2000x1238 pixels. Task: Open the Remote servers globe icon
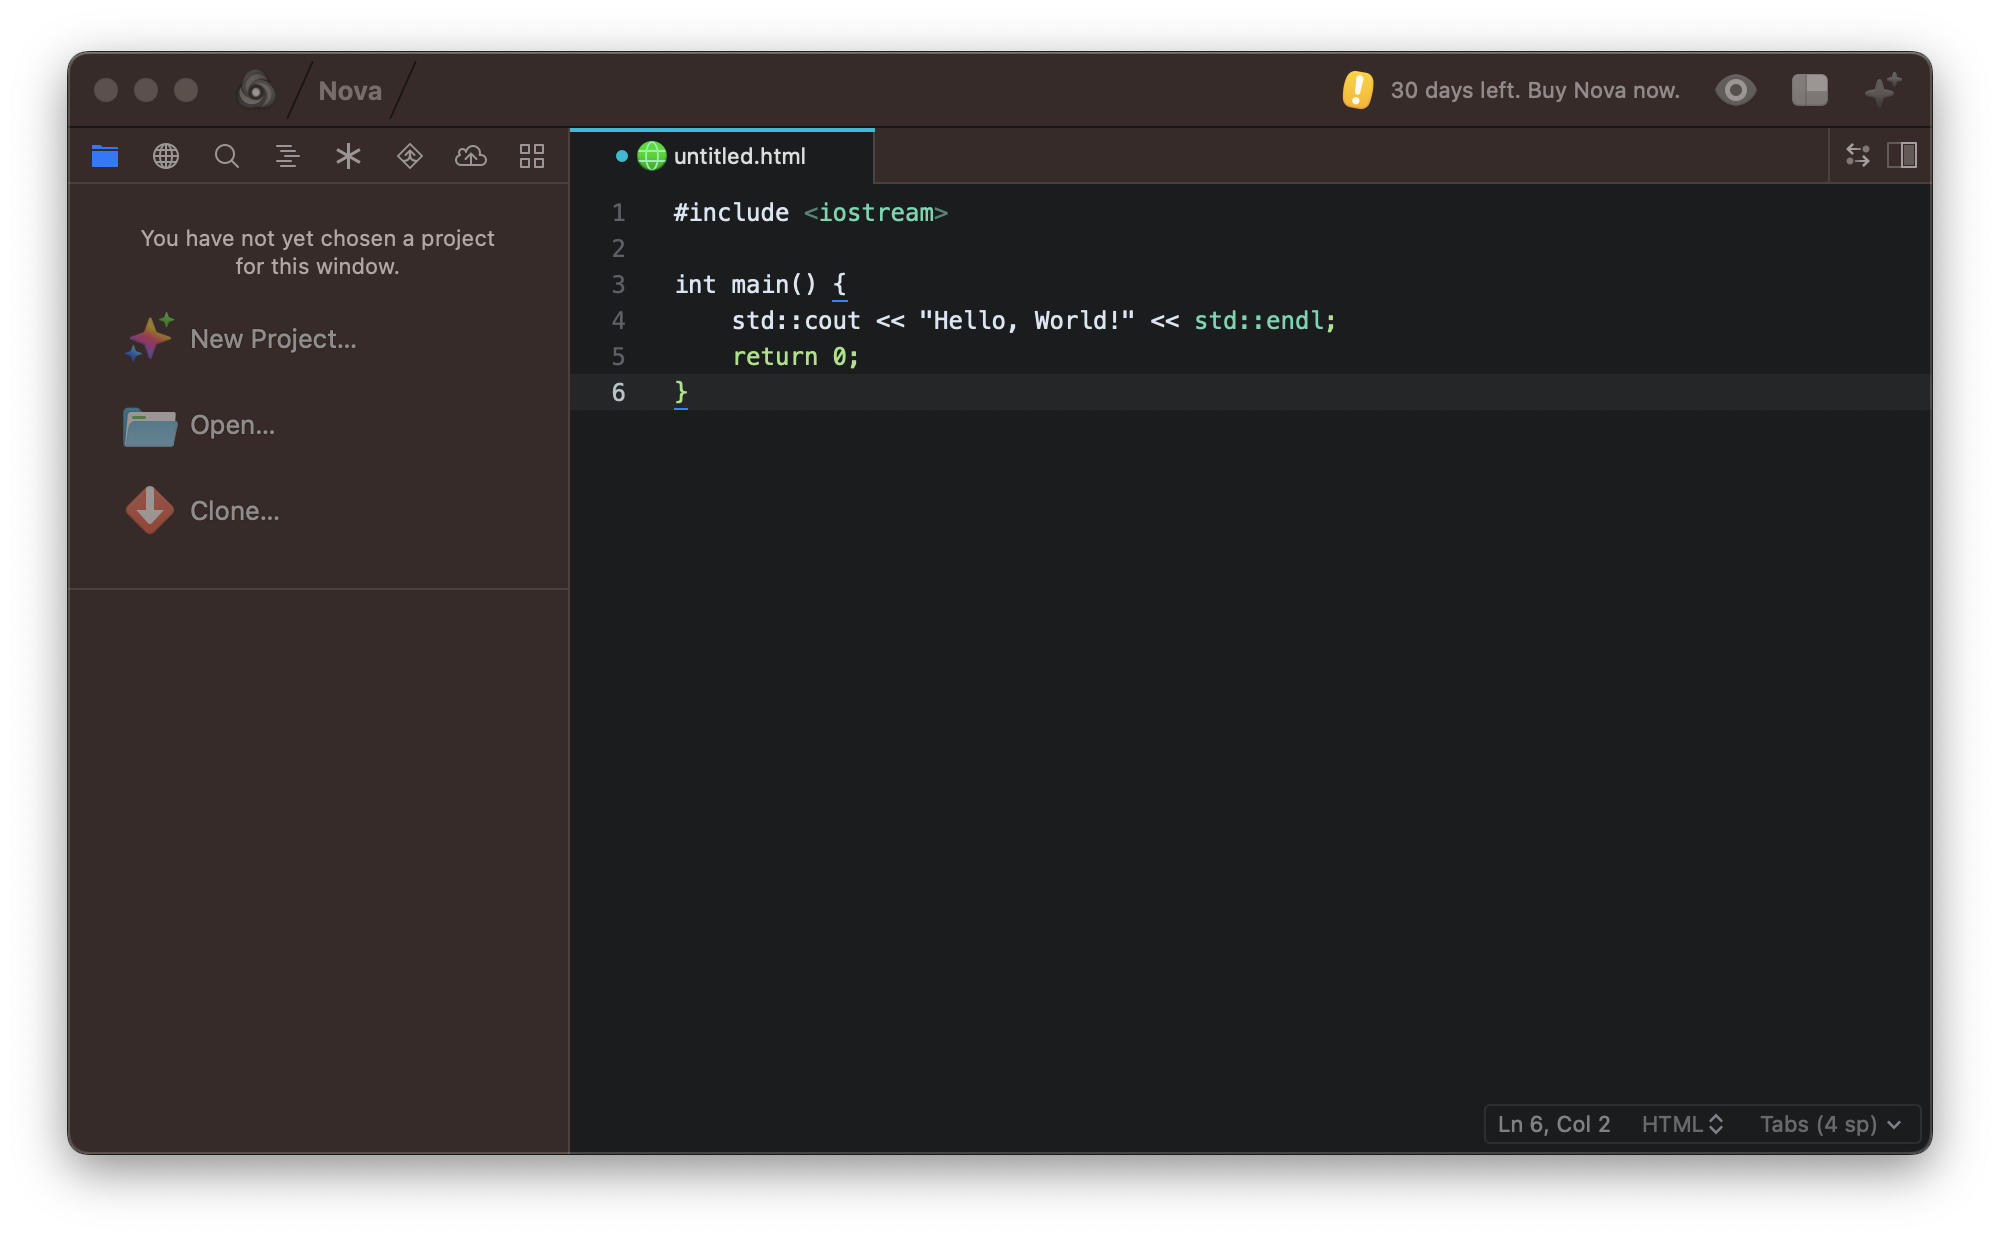click(x=166, y=156)
